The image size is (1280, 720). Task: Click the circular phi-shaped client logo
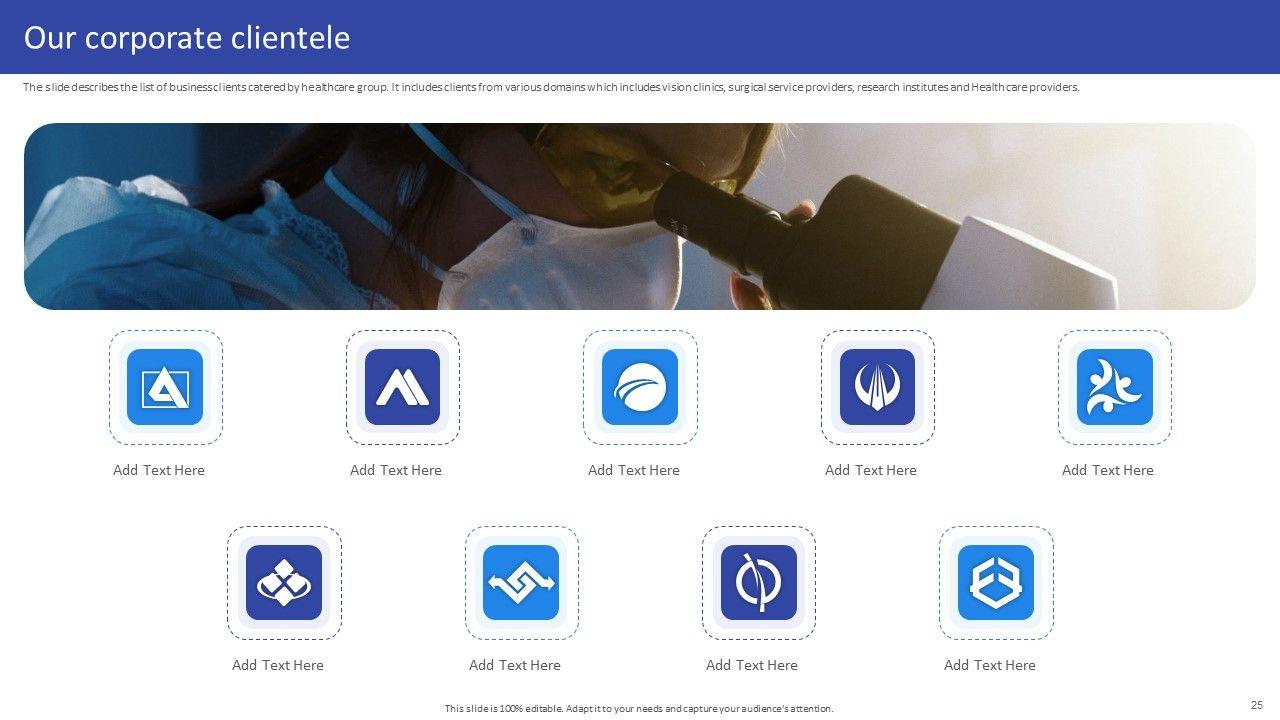[758, 583]
